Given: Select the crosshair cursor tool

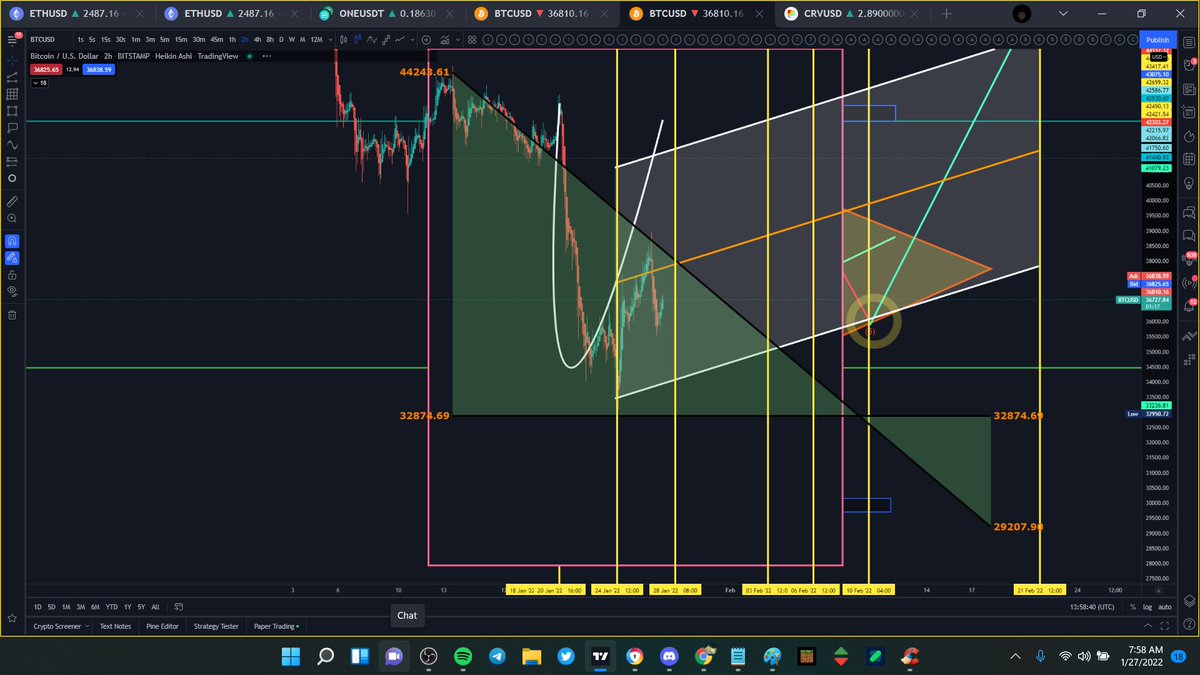Looking at the screenshot, I should click(x=12, y=60).
